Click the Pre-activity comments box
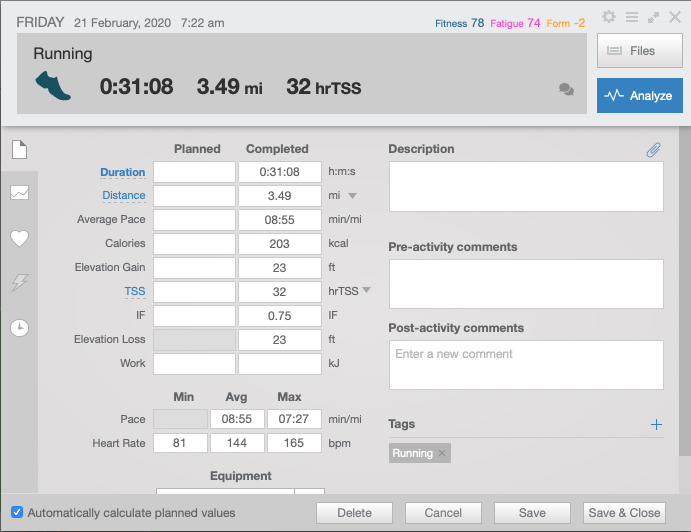691x532 pixels. [526, 284]
